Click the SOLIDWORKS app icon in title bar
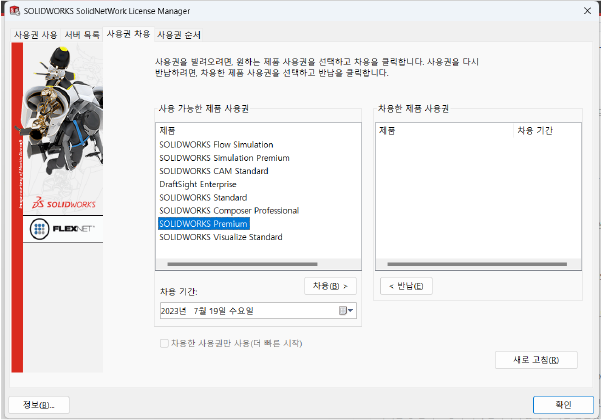 tap(15, 11)
